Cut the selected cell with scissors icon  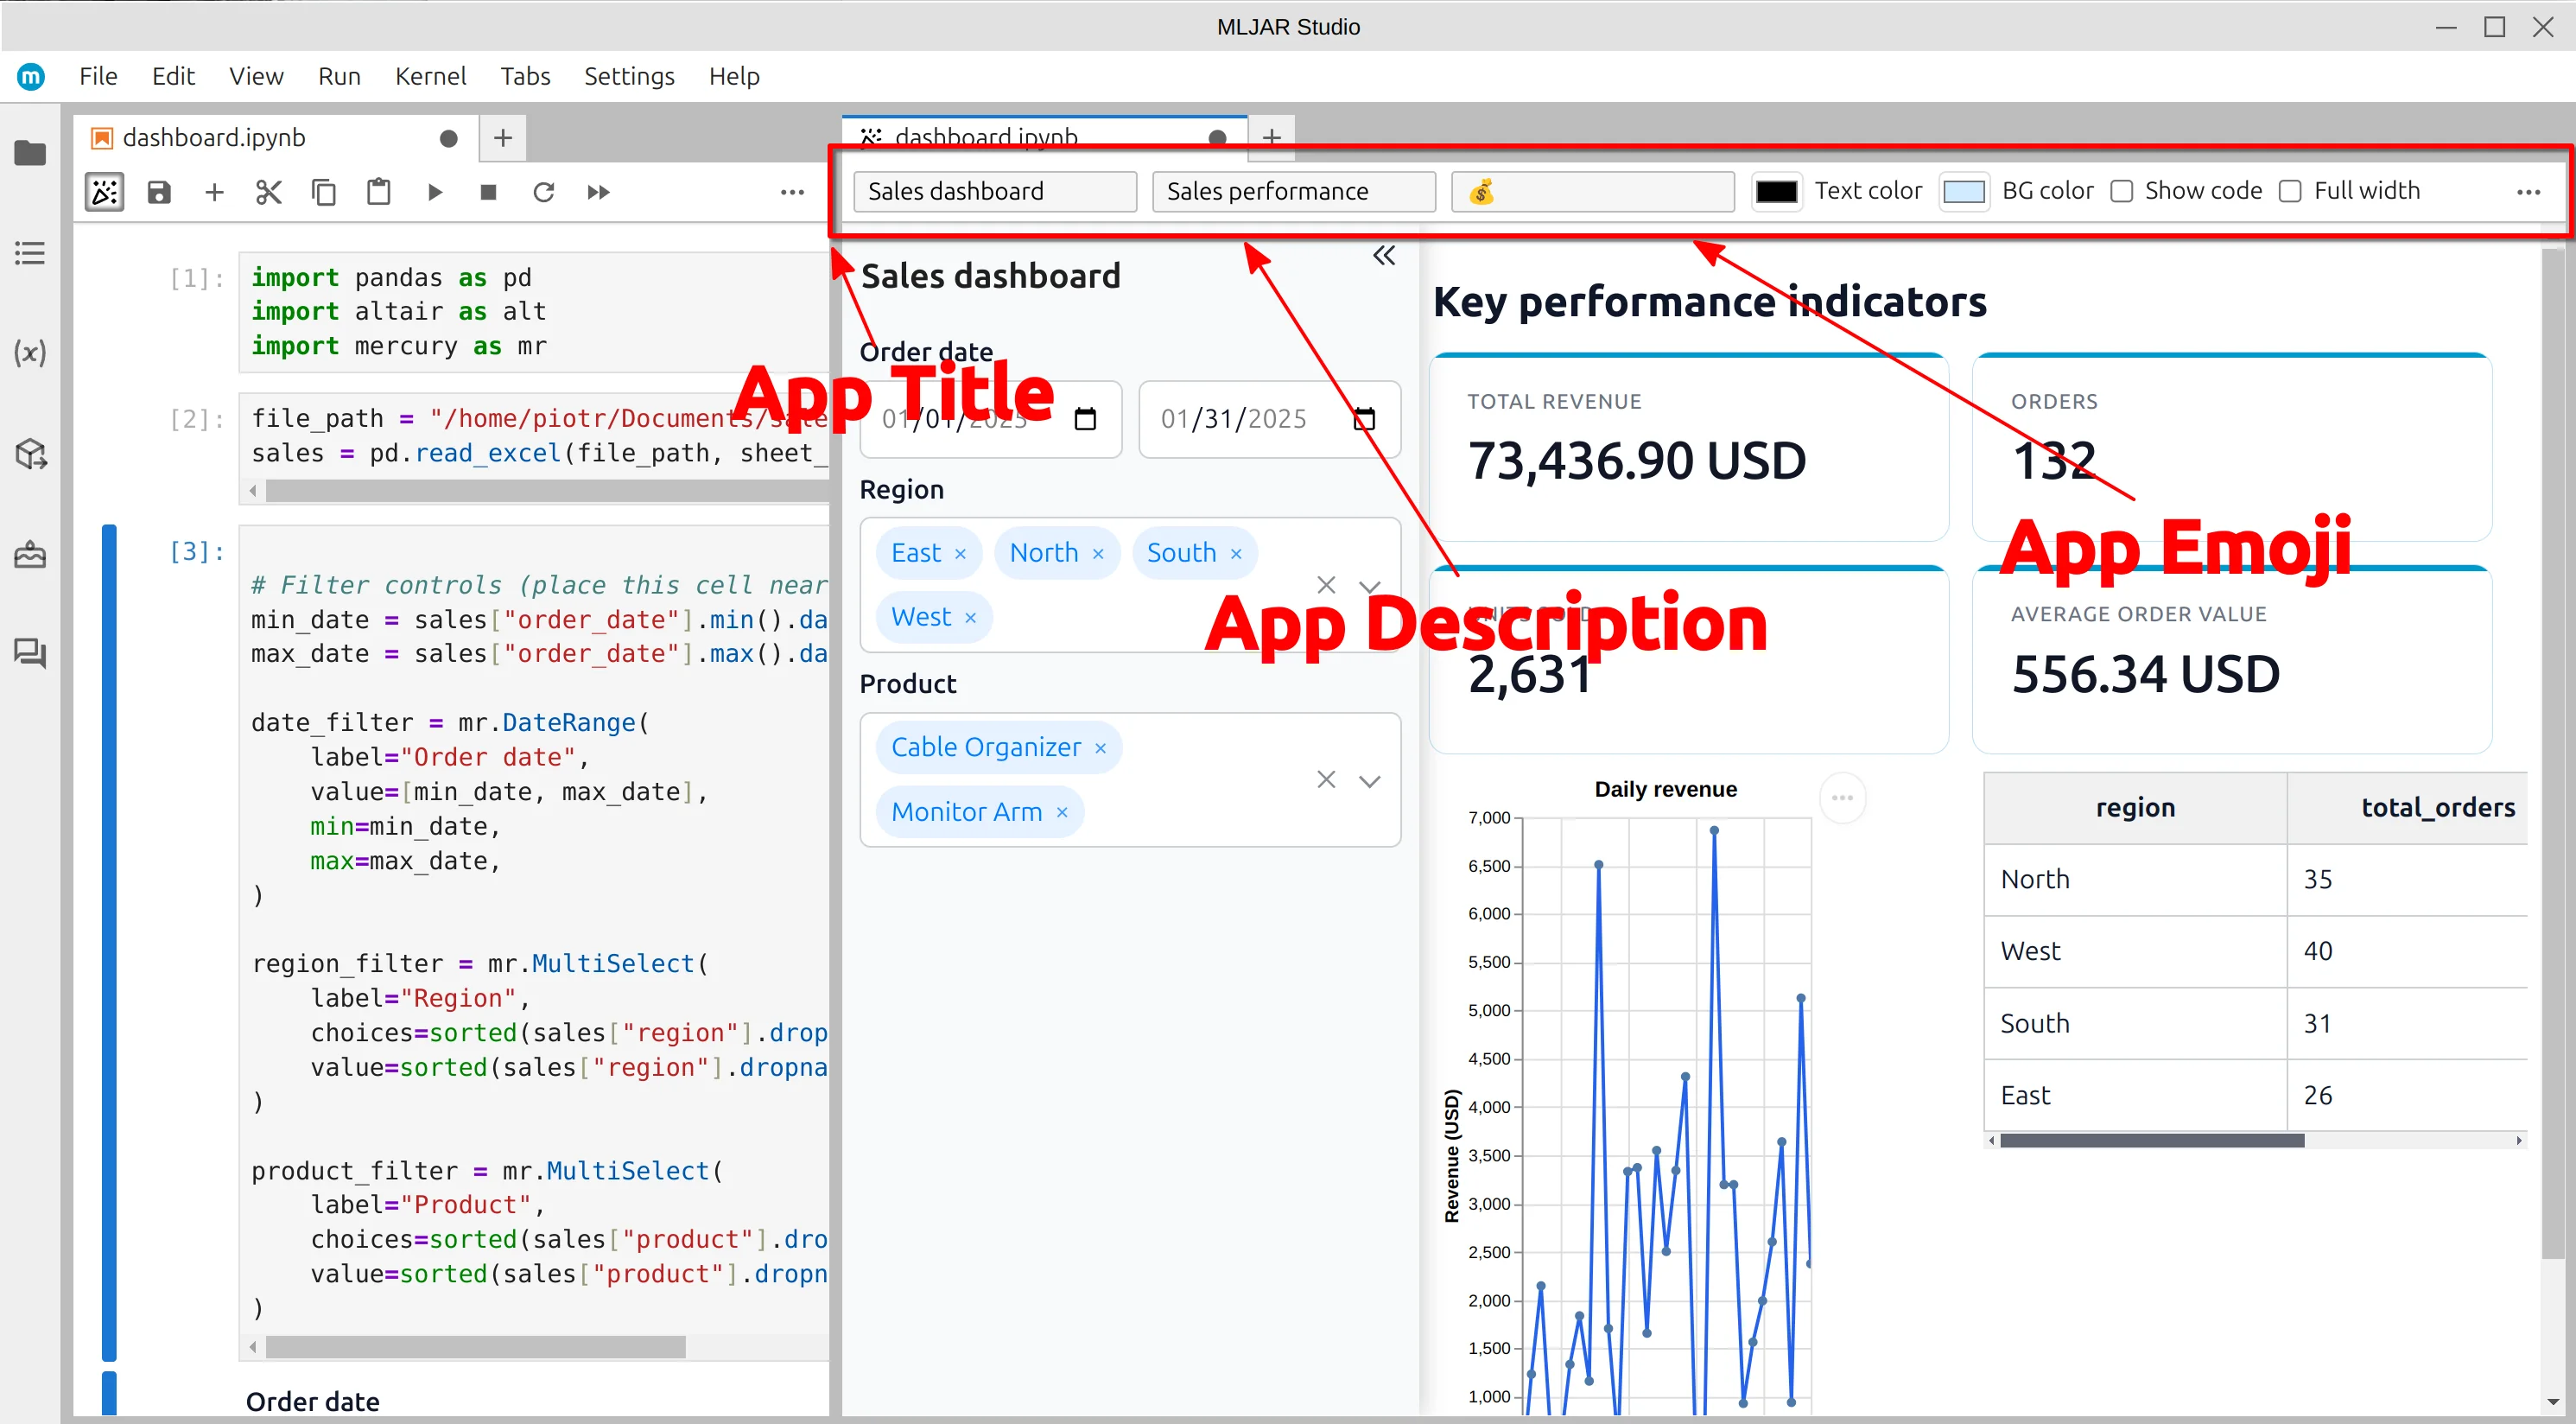(268, 192)
